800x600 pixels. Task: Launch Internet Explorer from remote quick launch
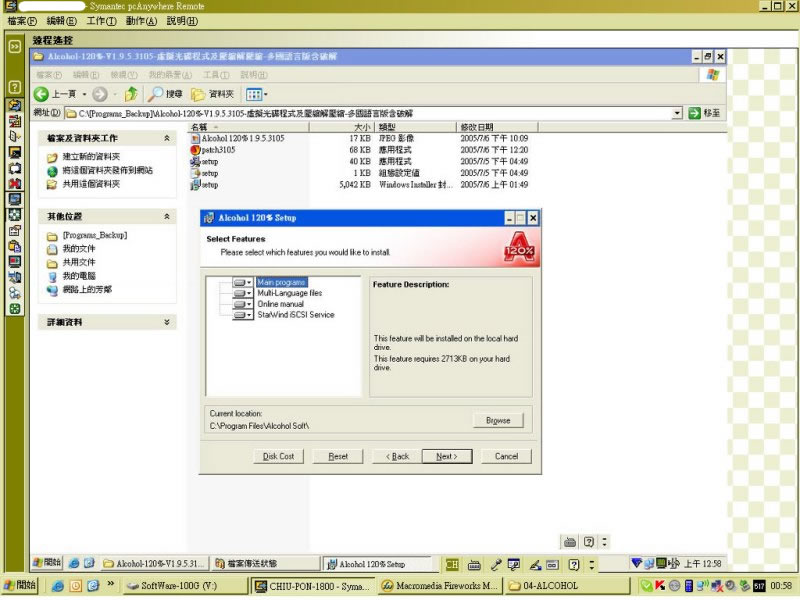(x=74, y=564)
